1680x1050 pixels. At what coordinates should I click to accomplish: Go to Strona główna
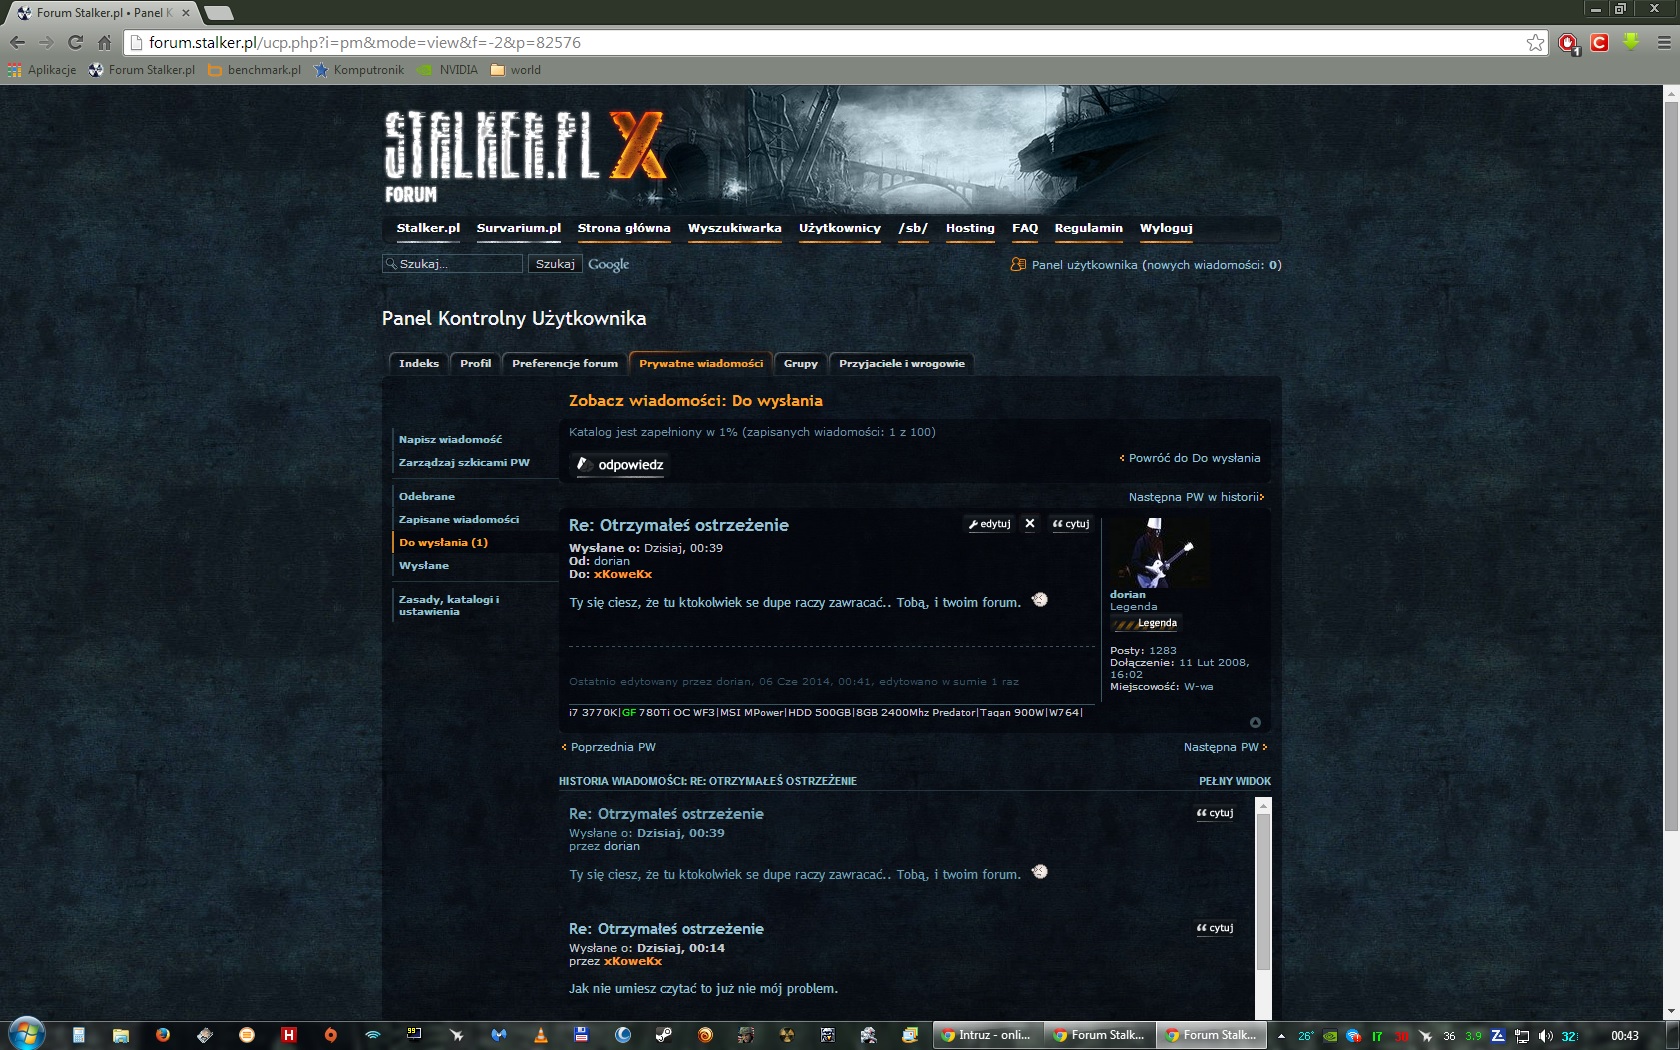click(624, 228)
